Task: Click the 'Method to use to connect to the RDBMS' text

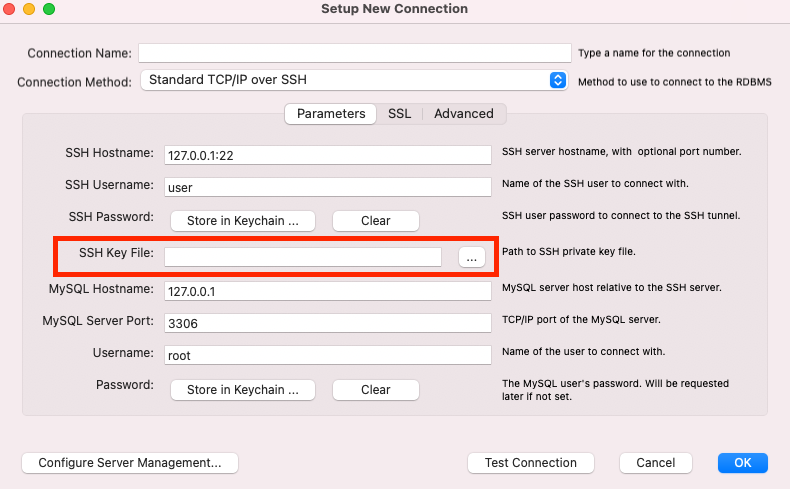Action: point(675,82)
